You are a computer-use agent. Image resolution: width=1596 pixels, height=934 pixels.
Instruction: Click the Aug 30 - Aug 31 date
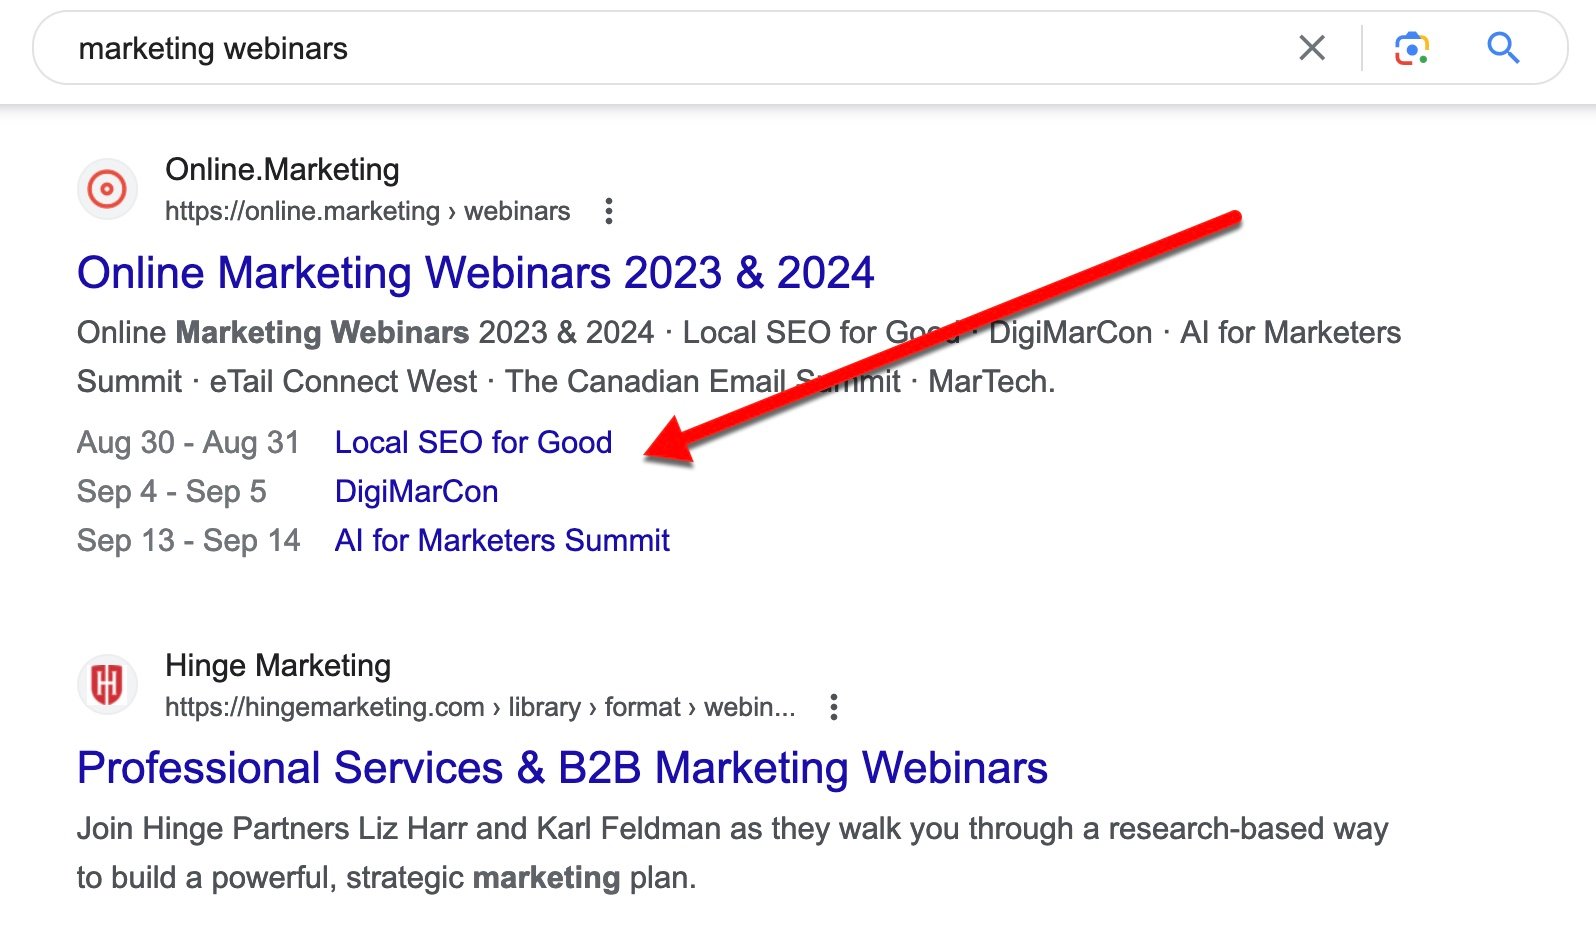coord(188,442)
